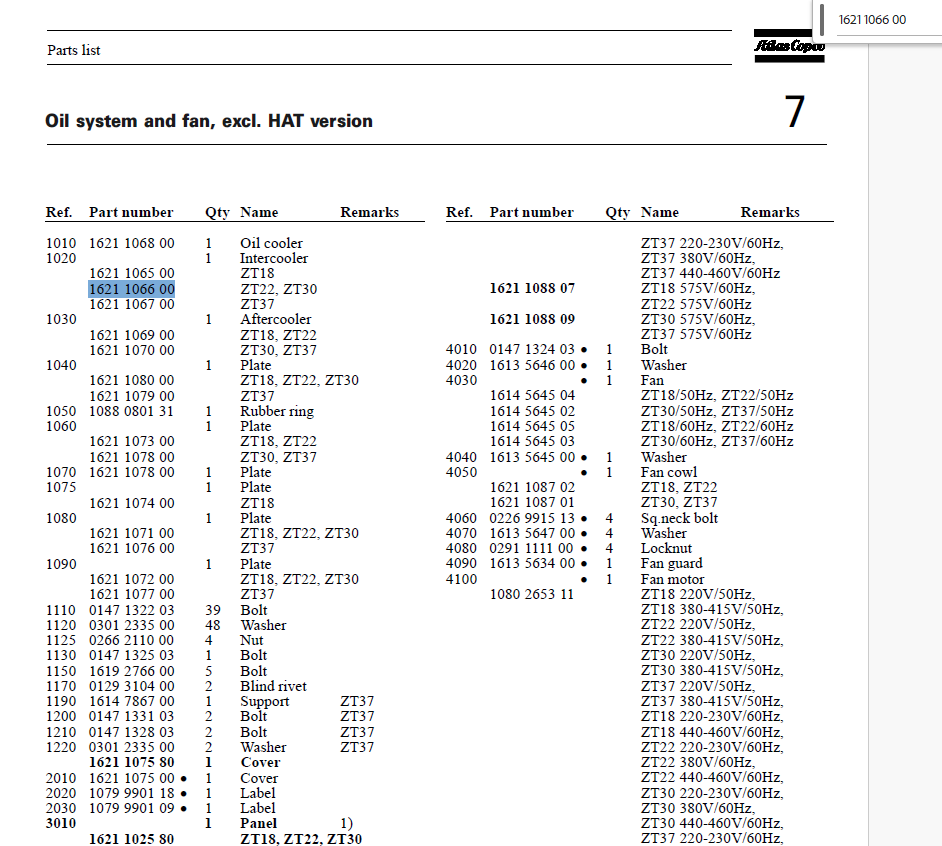Screen dimensions: 942x846
Task: Select part number 1621 1079 00
Action: coord(132,397)
